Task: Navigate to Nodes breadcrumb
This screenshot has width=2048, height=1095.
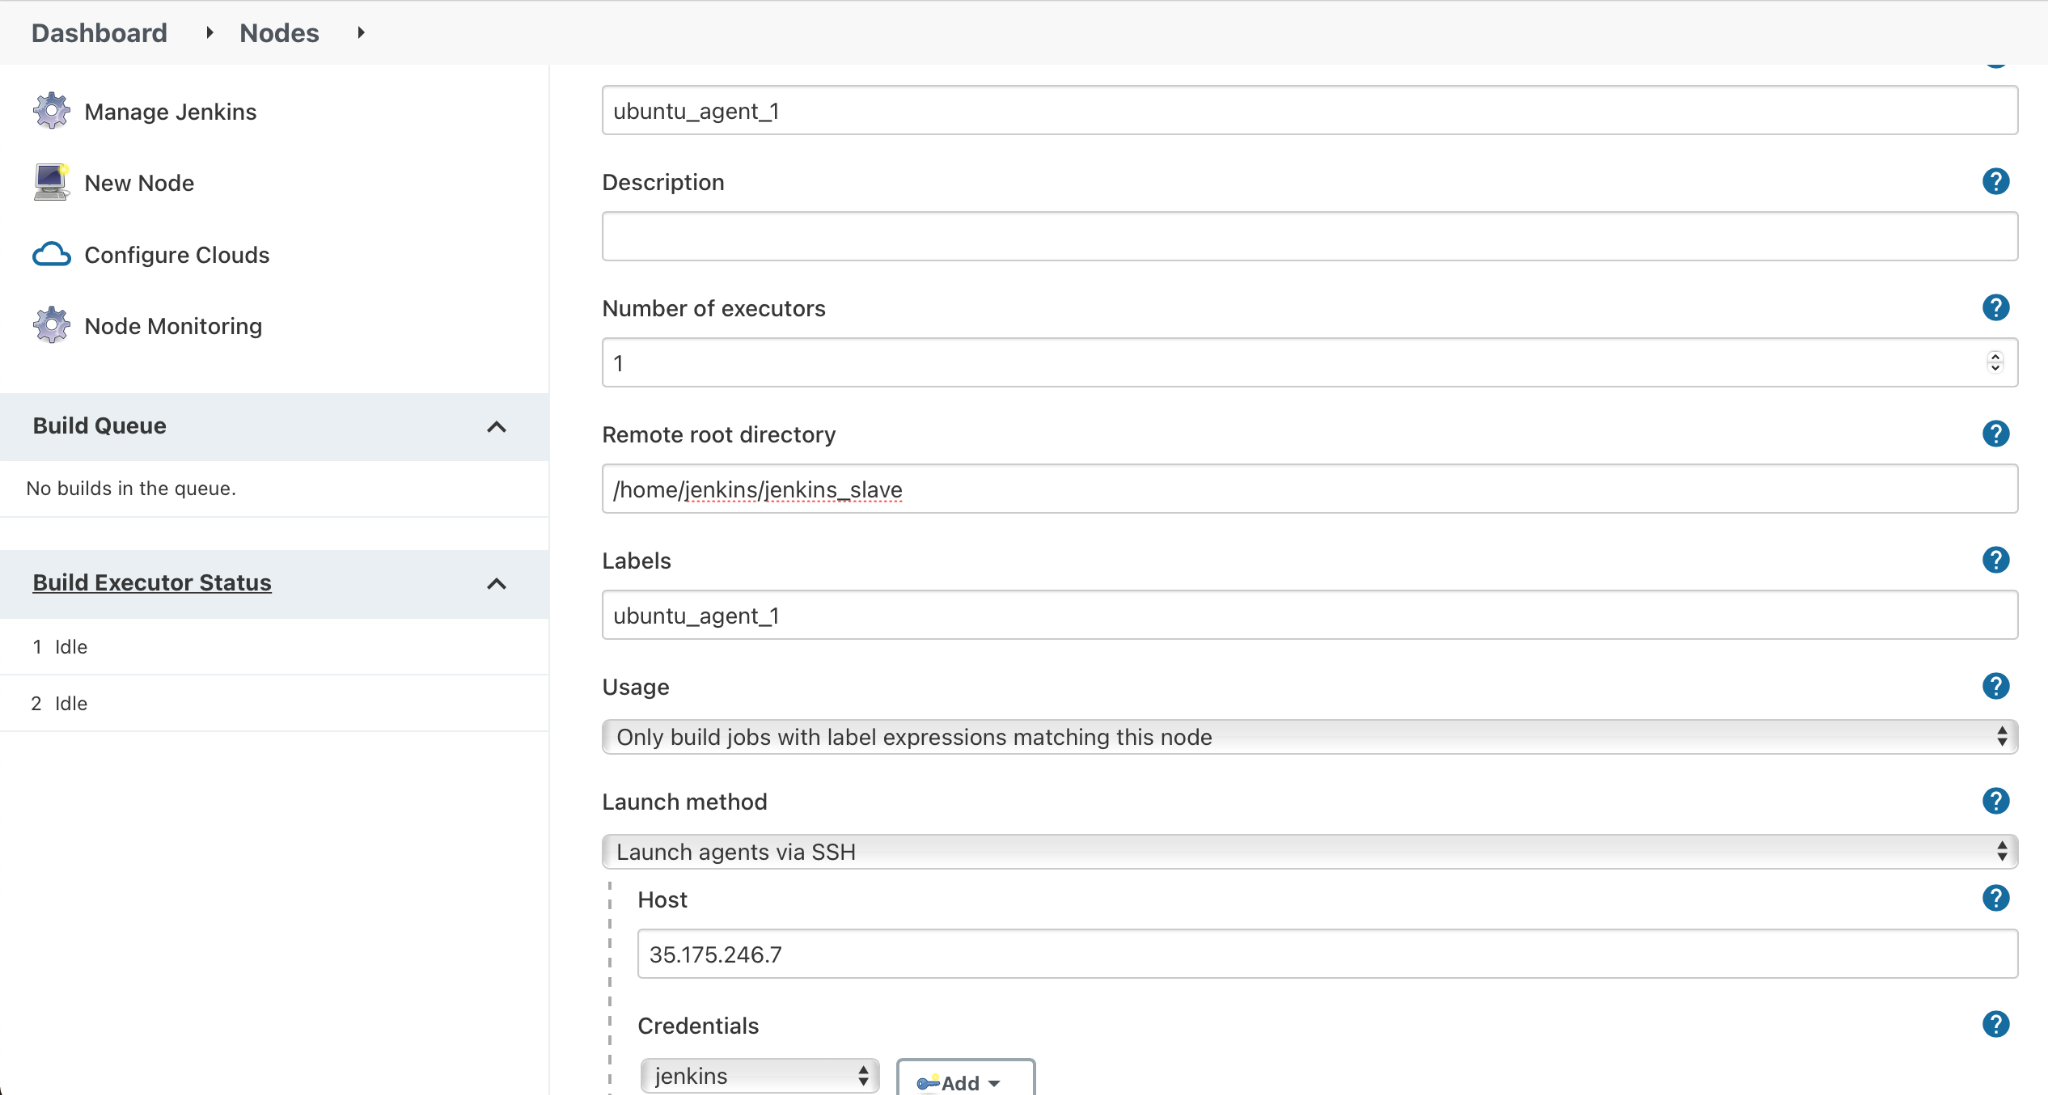Action: pyautogui.click(x=278, y=32)
